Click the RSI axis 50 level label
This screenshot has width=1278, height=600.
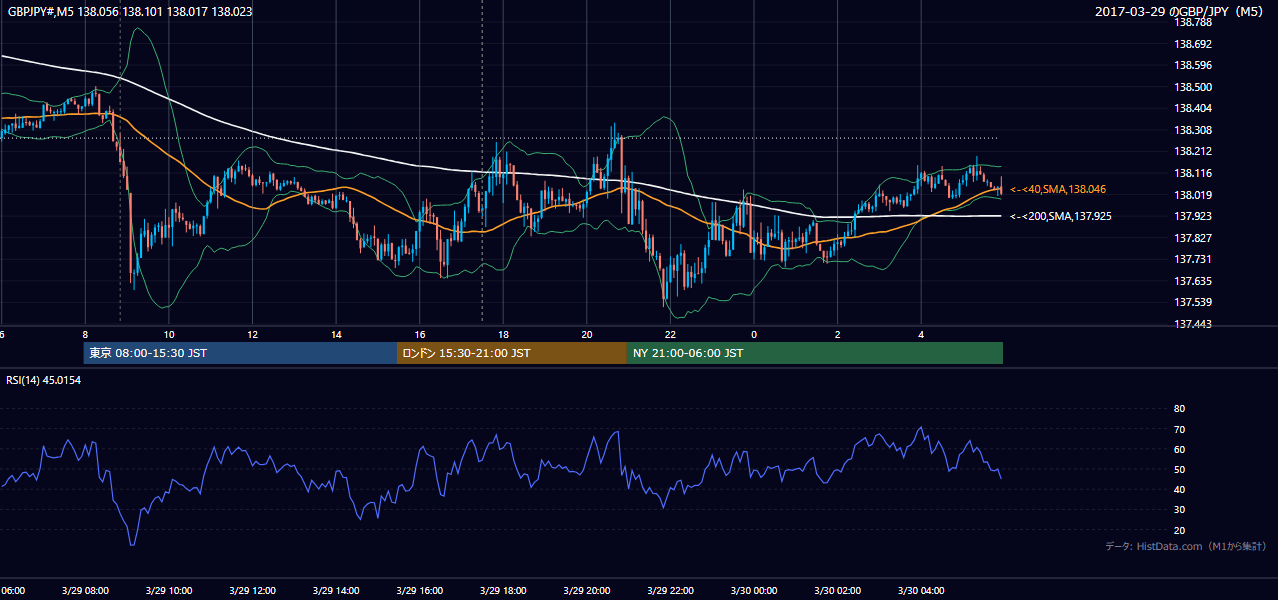coord(1179,469)
